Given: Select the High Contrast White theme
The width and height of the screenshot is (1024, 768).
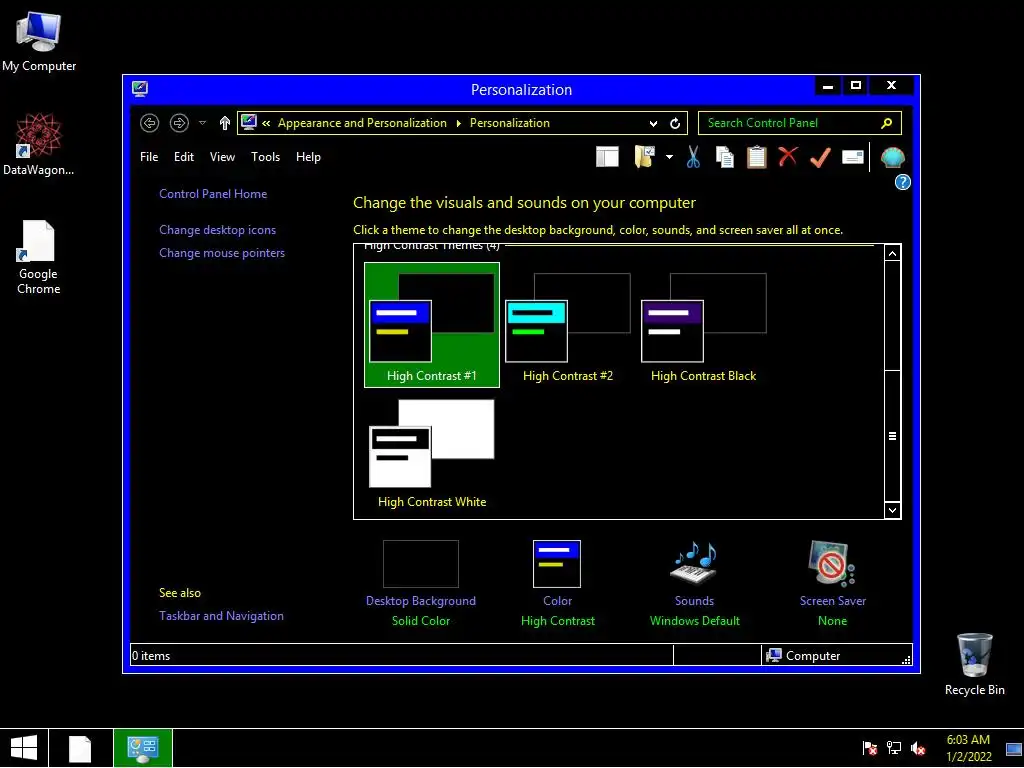Looking at the screenshot, I should click(x=432, y=451).
